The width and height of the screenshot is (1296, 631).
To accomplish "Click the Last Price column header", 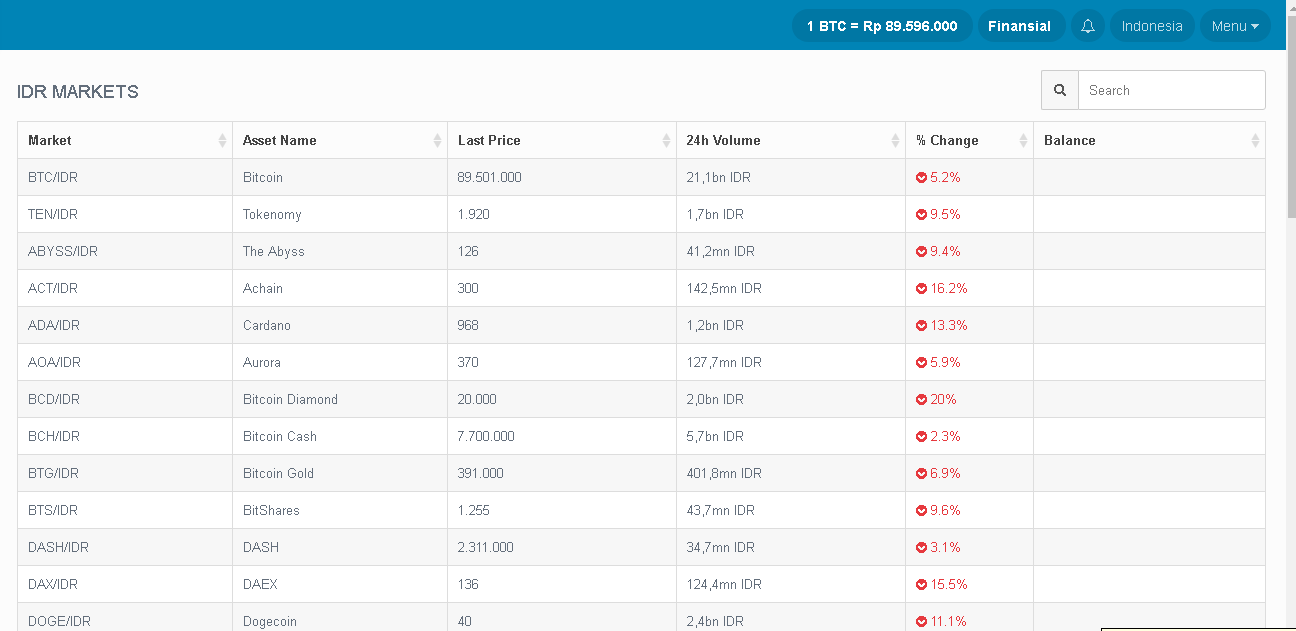I will click(x=562, y=140).
